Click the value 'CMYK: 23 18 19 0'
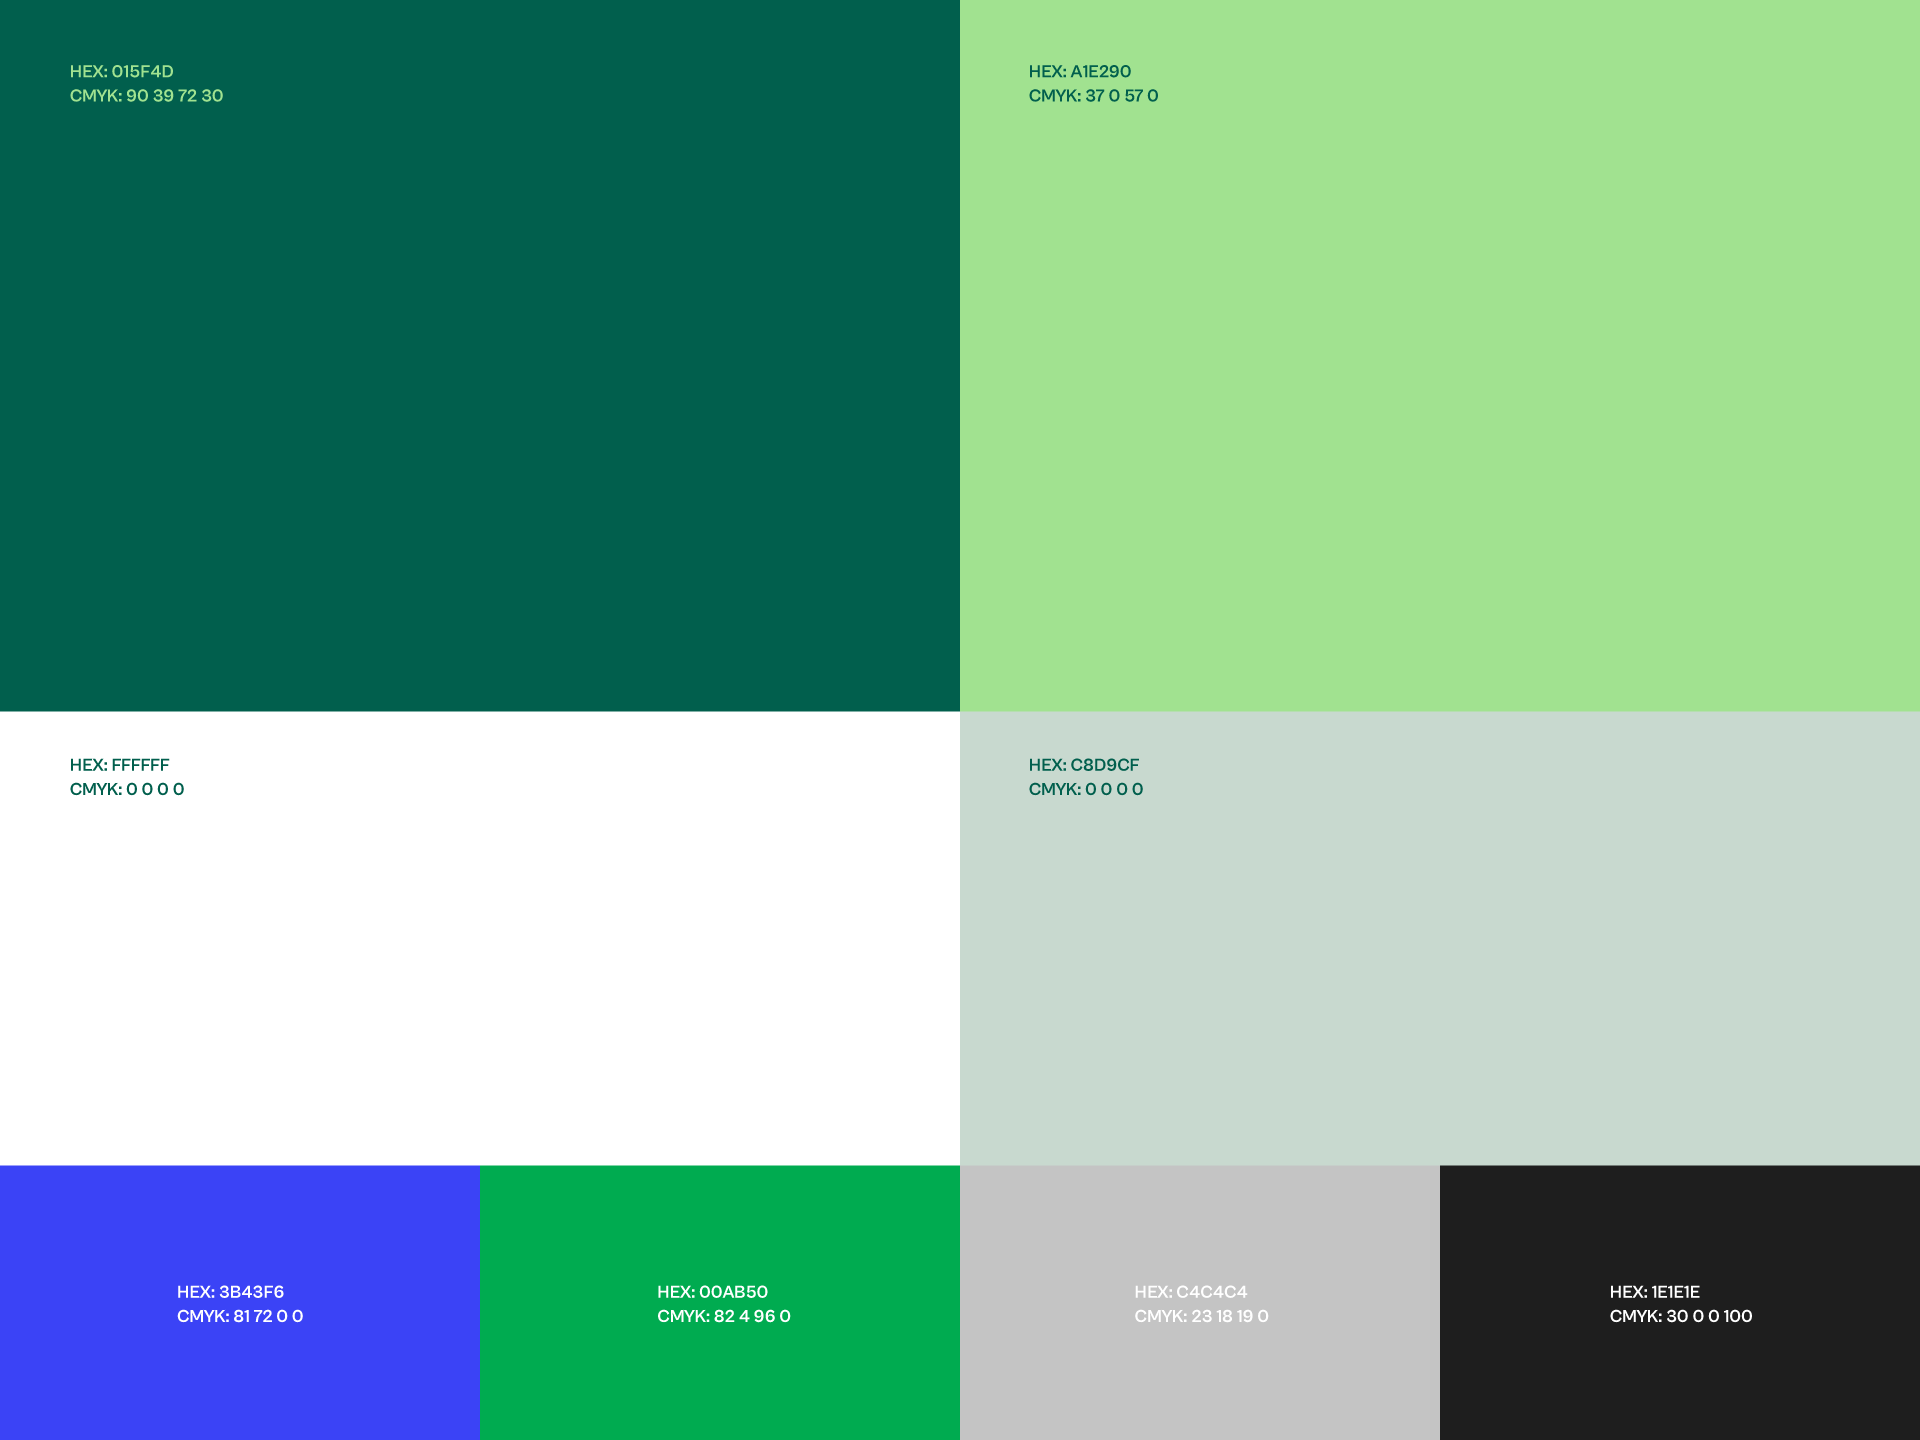The width and height of the screenshot is (1920, 1440). [1201, 1316]
